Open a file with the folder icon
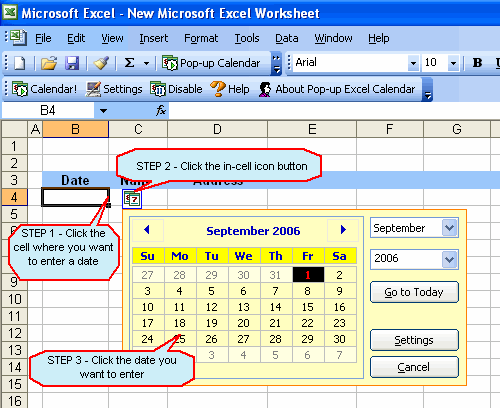Viewport: 500px width, 408px height. tap(49, 63)
